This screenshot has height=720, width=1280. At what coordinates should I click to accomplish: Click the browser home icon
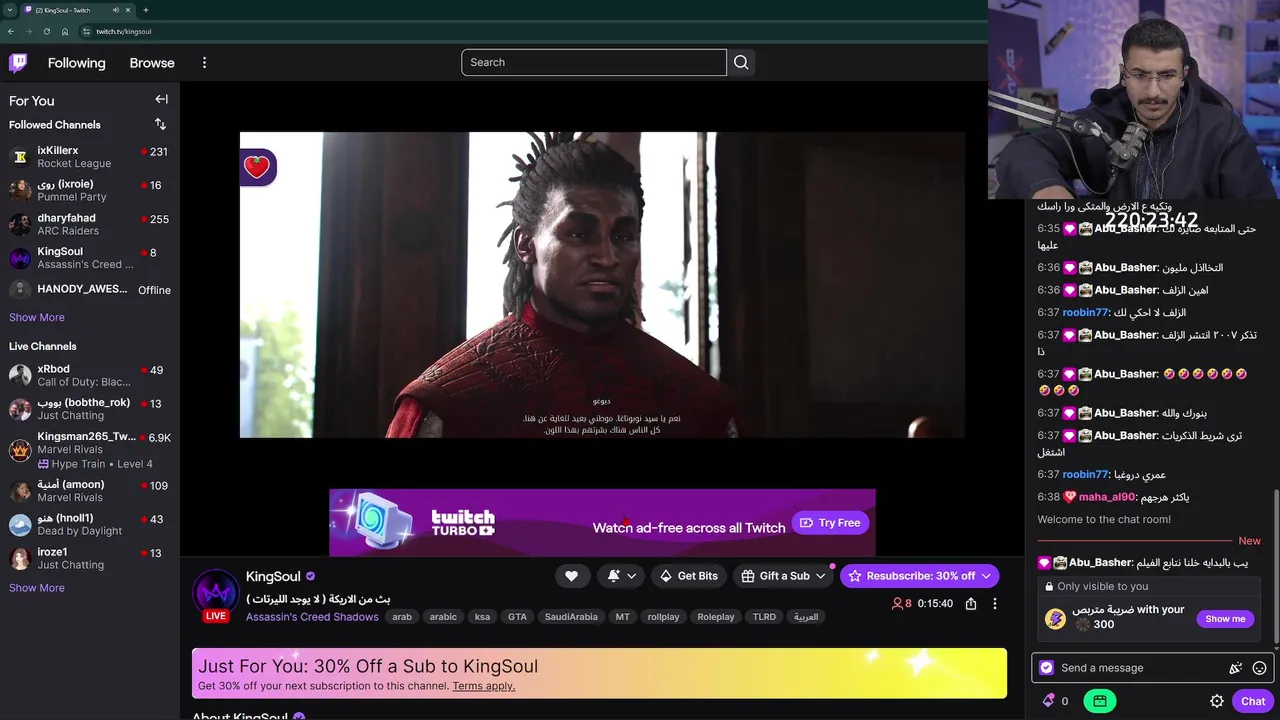click(65, 31)
